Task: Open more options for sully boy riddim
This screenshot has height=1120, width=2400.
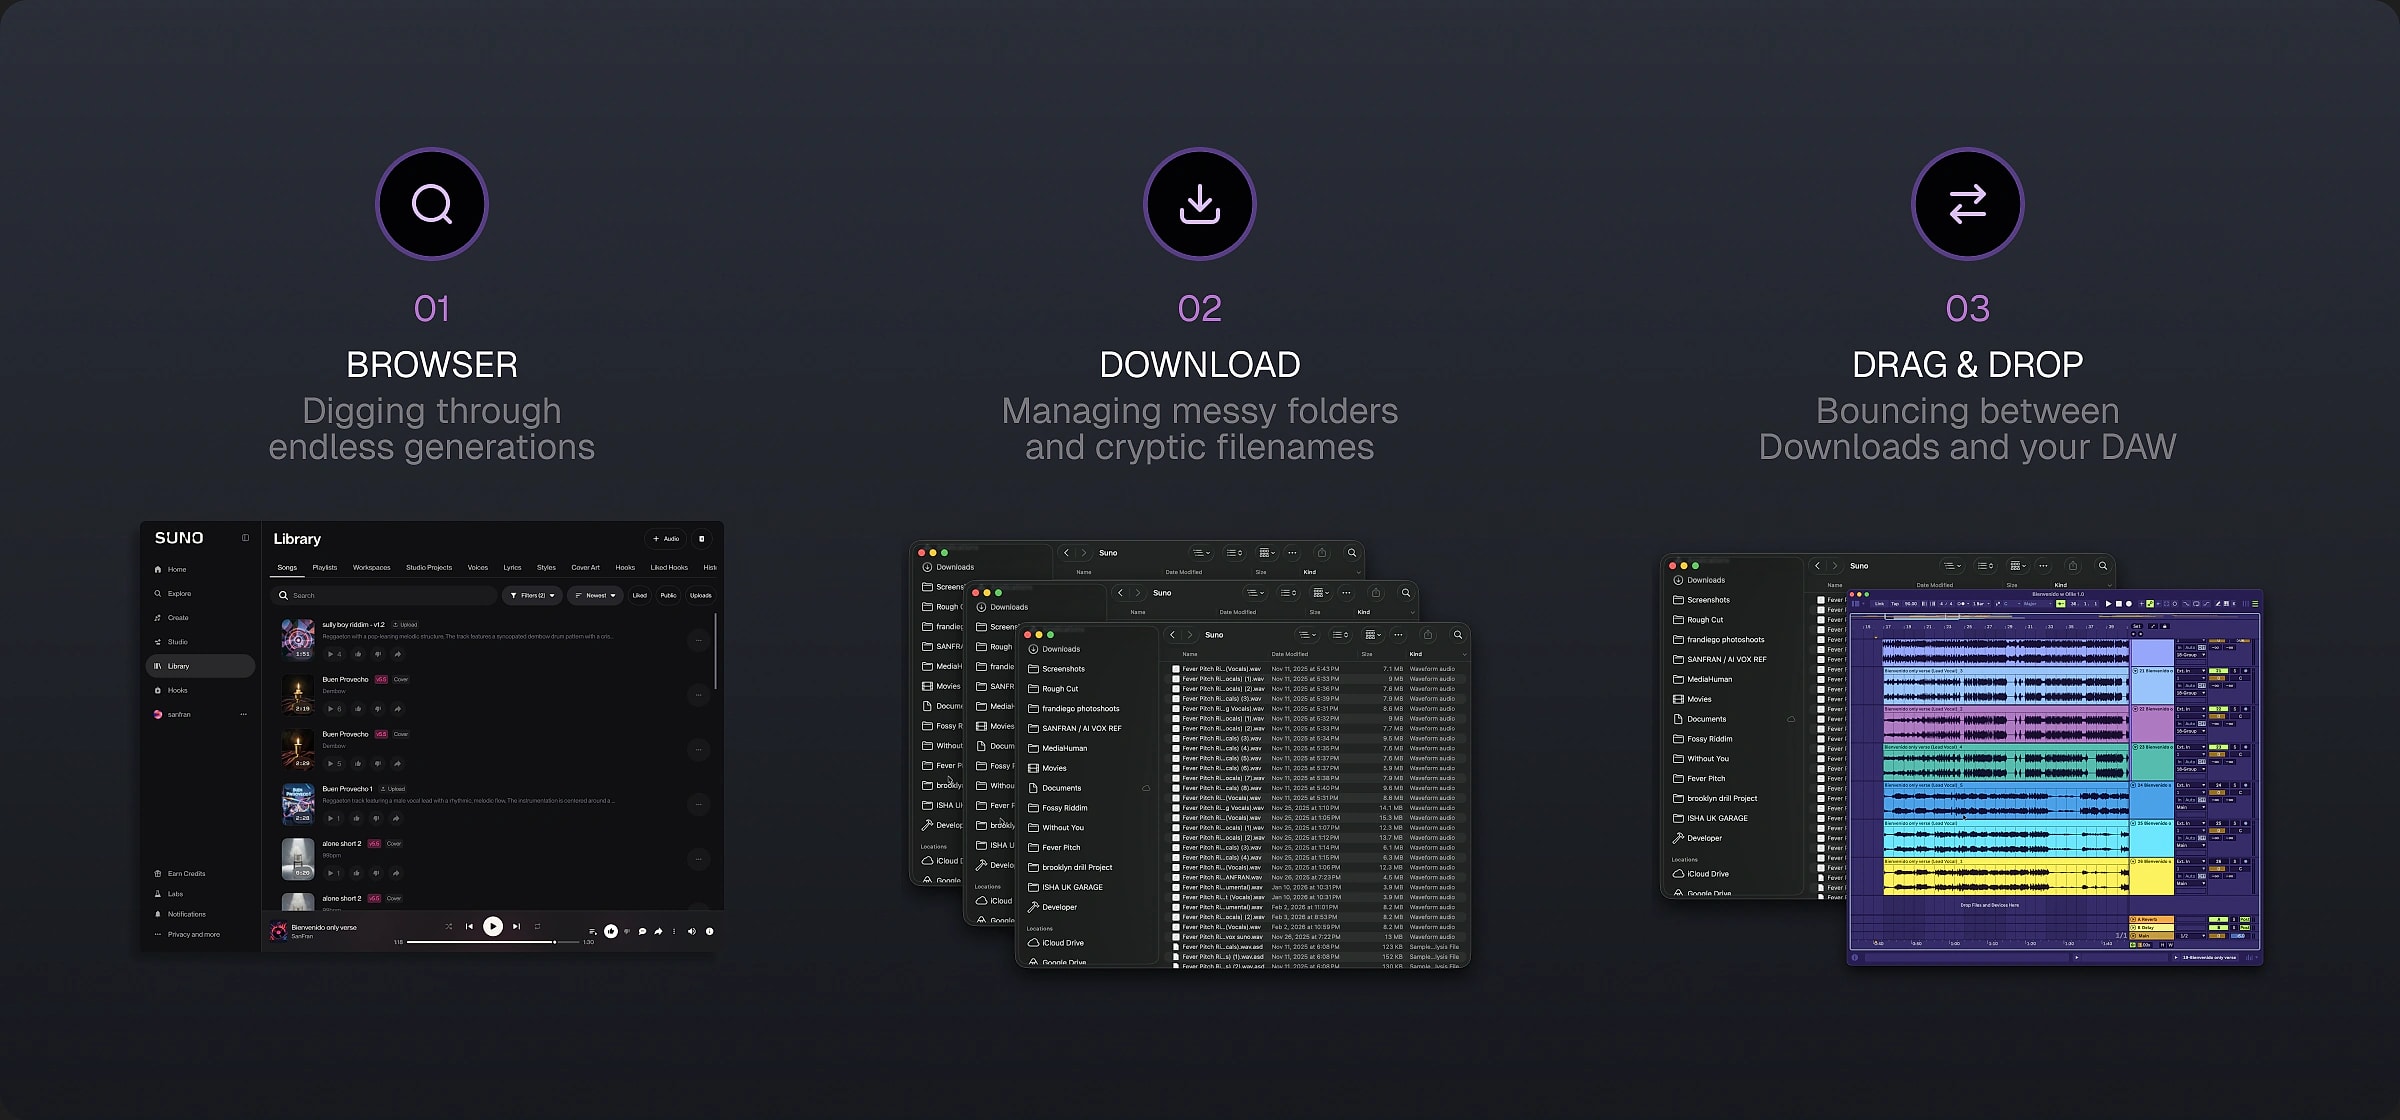Action: [x=698, y=640]
